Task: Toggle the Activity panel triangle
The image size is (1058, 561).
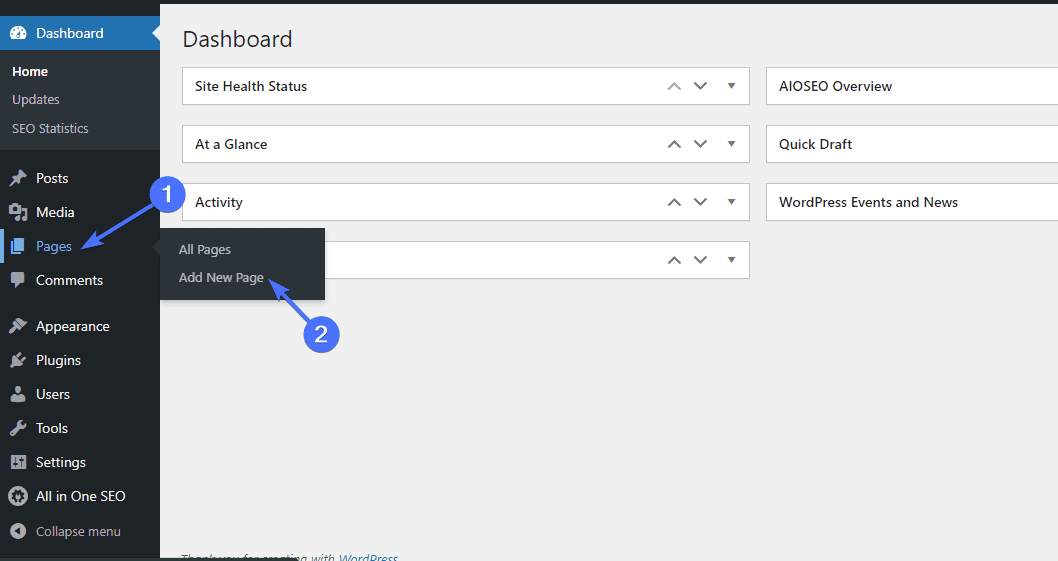Action: 731,202
